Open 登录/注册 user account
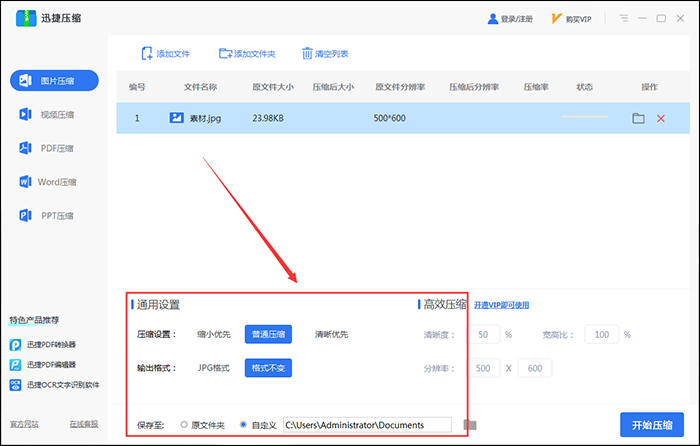The image size is (700, 446). coord(510,19)
